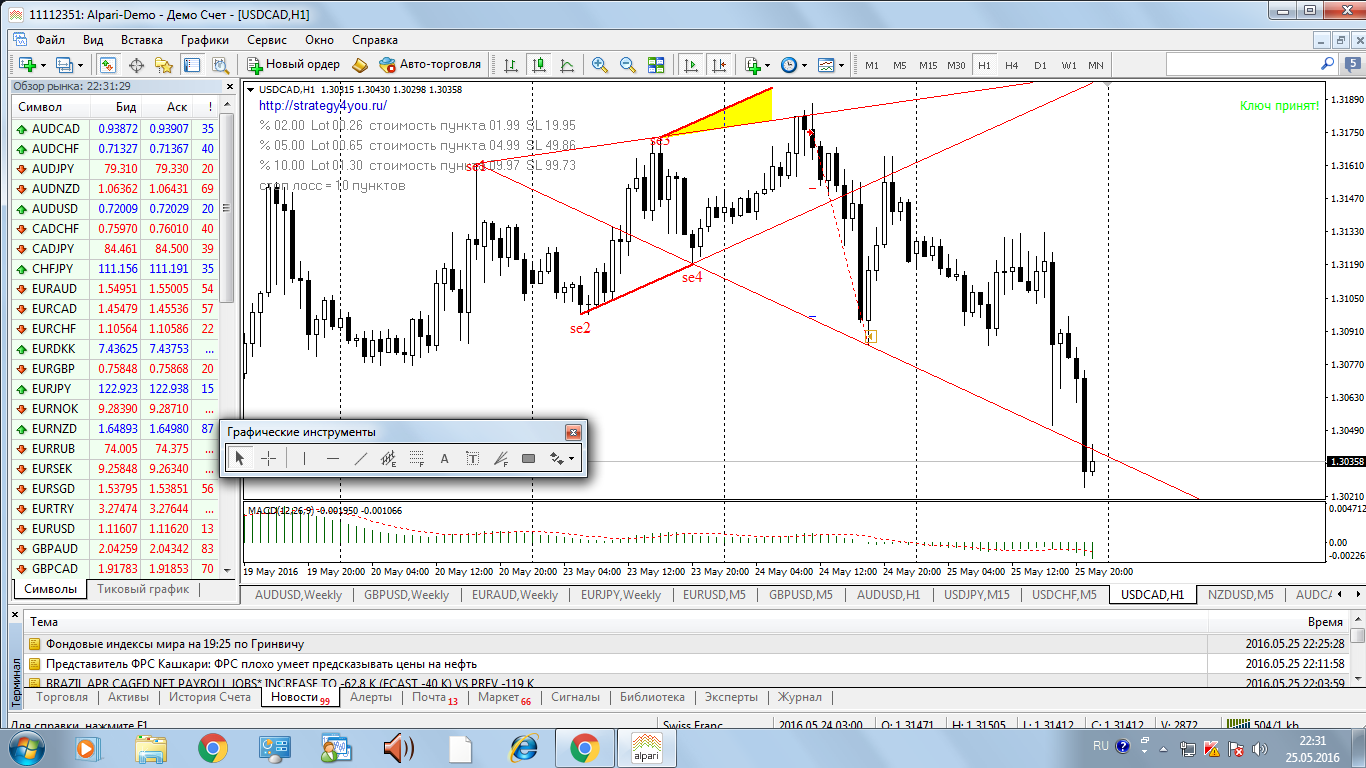Select the cursor arrow drawing tool
The width and height of the screenshot is (1366, 768).
pyautogui.click(x=240, y=459)
